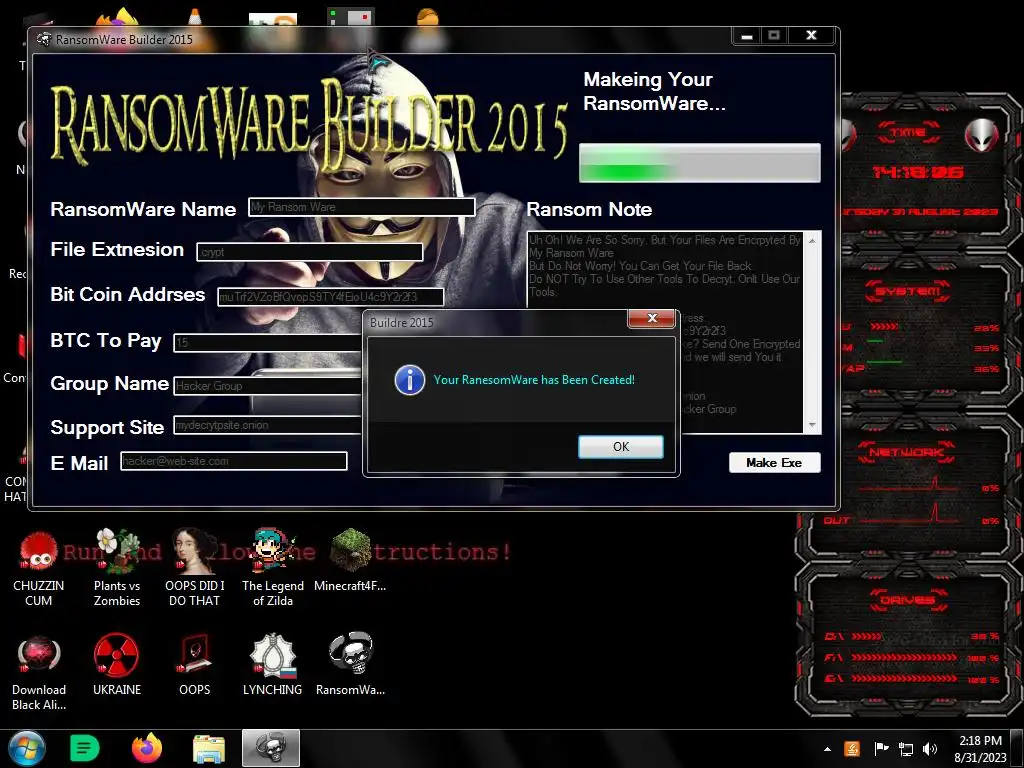Image resolution: width=1024 pixels, height=768 pixels.
Task: Select the Download Black Ali... desktop icon
Action: point(39,673)
